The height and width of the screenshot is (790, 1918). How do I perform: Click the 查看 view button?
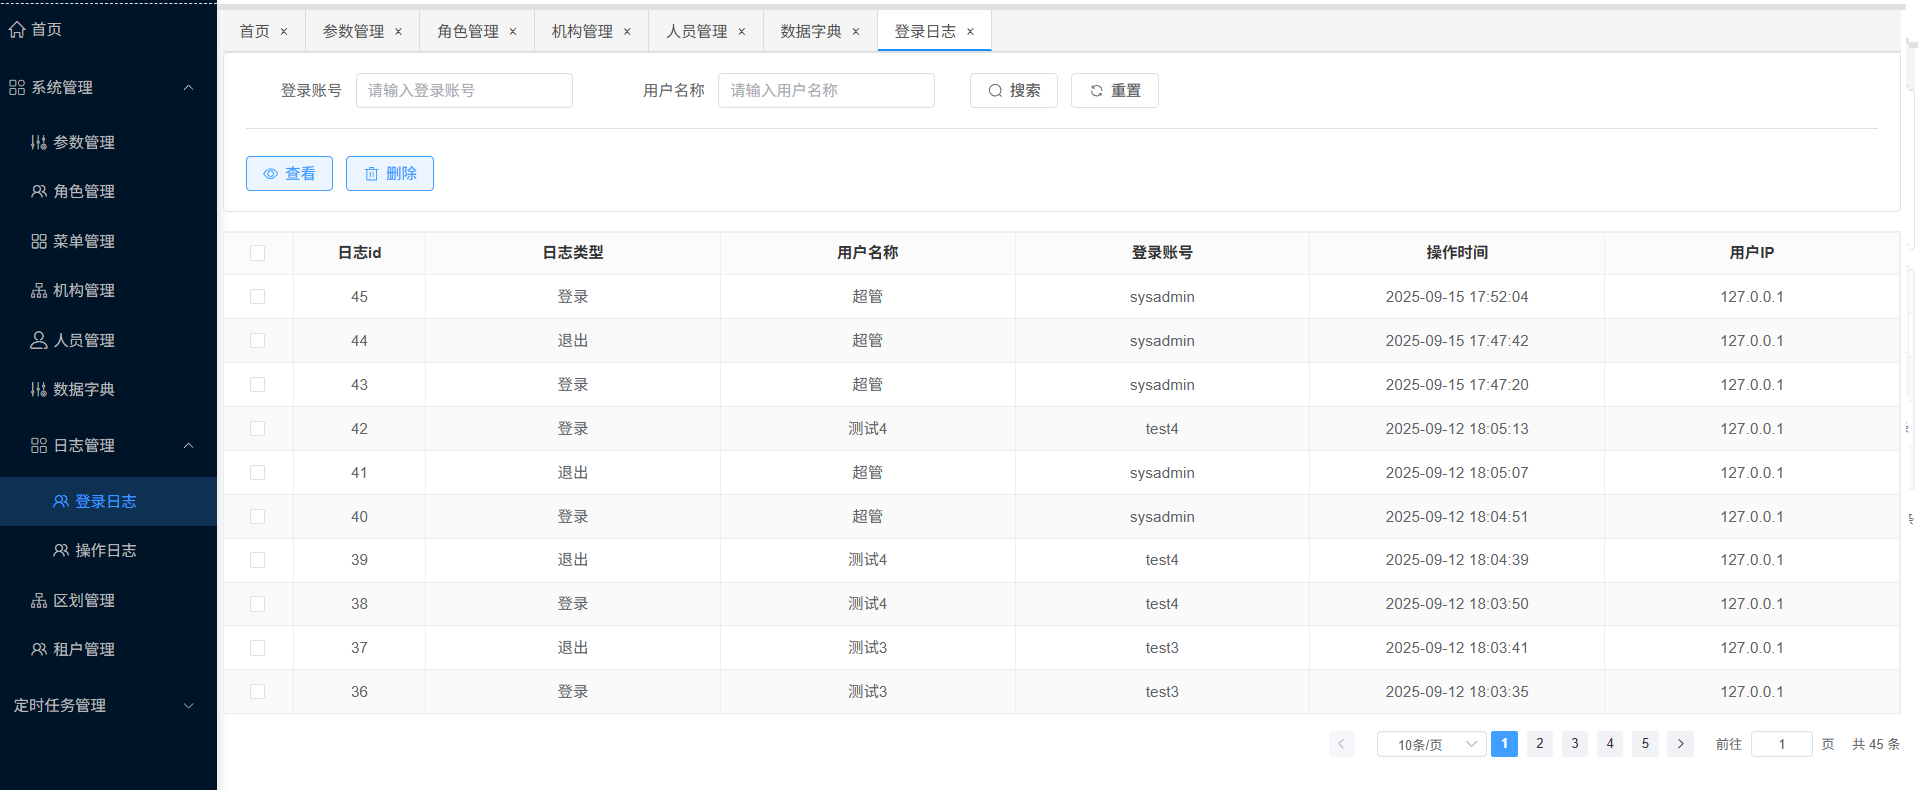pyautogui.click(x=289, y=174)
